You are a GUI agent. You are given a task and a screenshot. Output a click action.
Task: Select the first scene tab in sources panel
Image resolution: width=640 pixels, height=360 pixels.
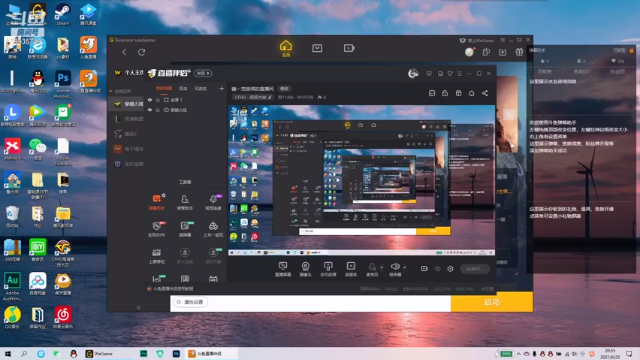point(164,88)
